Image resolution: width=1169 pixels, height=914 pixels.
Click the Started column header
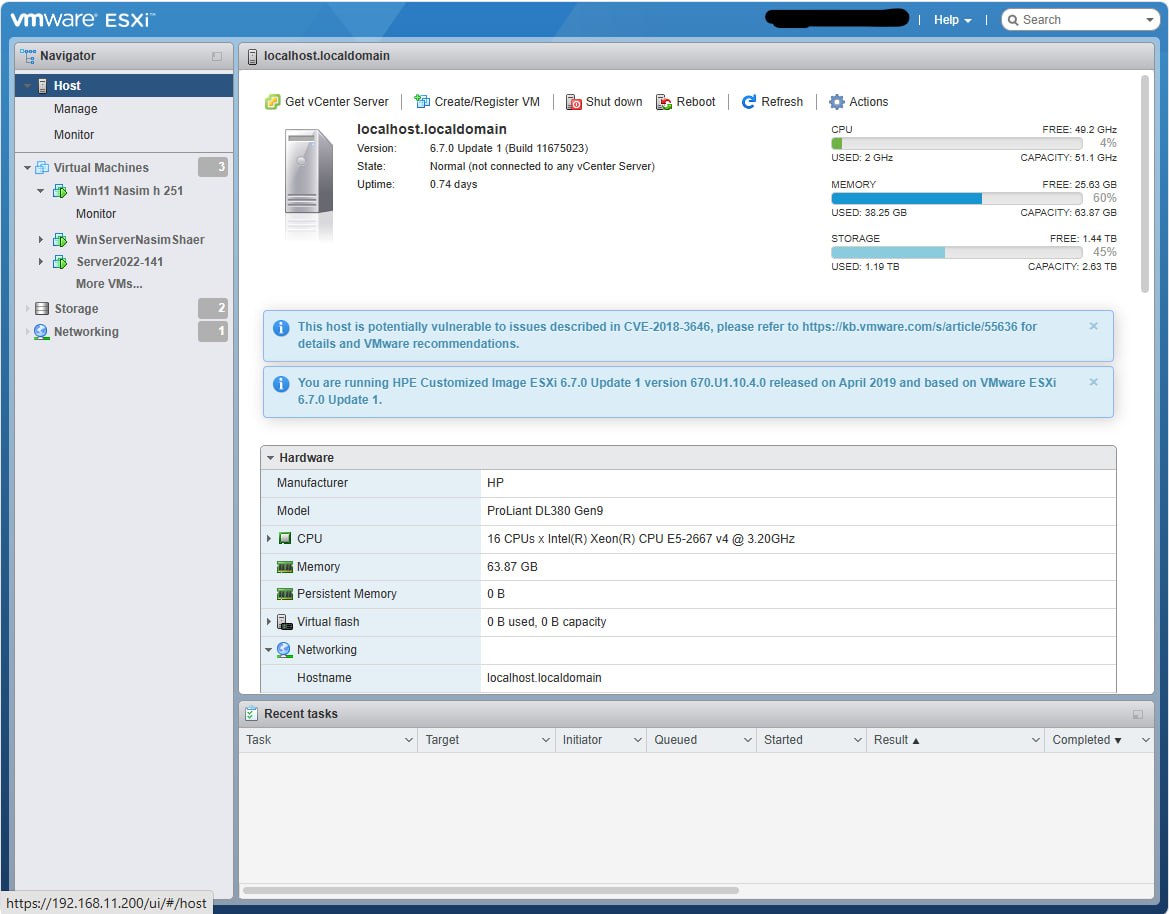(x=810, y=740)
